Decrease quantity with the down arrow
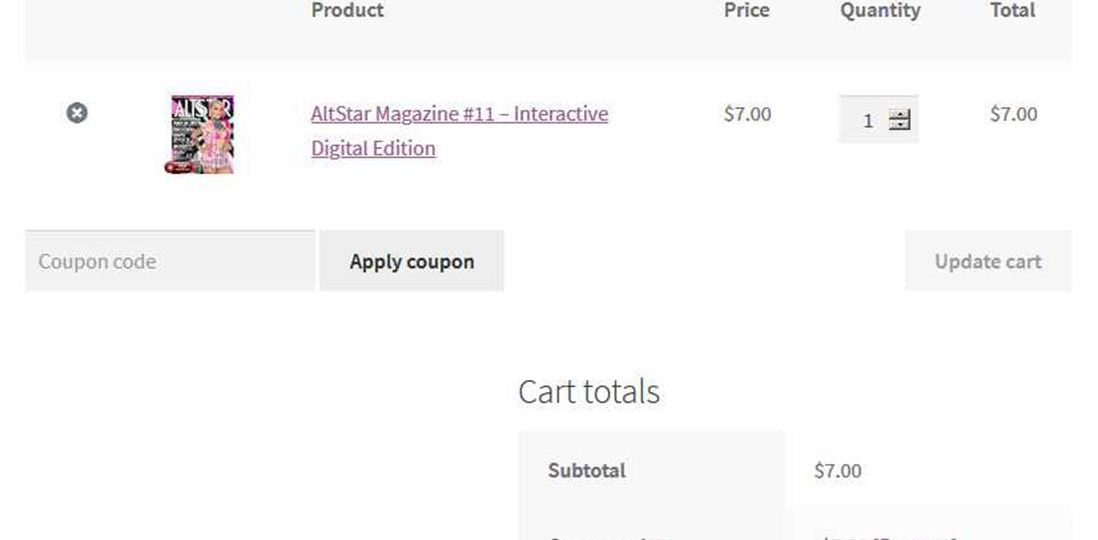Viewport: 1098px width, 540px height. pos(900,126)
